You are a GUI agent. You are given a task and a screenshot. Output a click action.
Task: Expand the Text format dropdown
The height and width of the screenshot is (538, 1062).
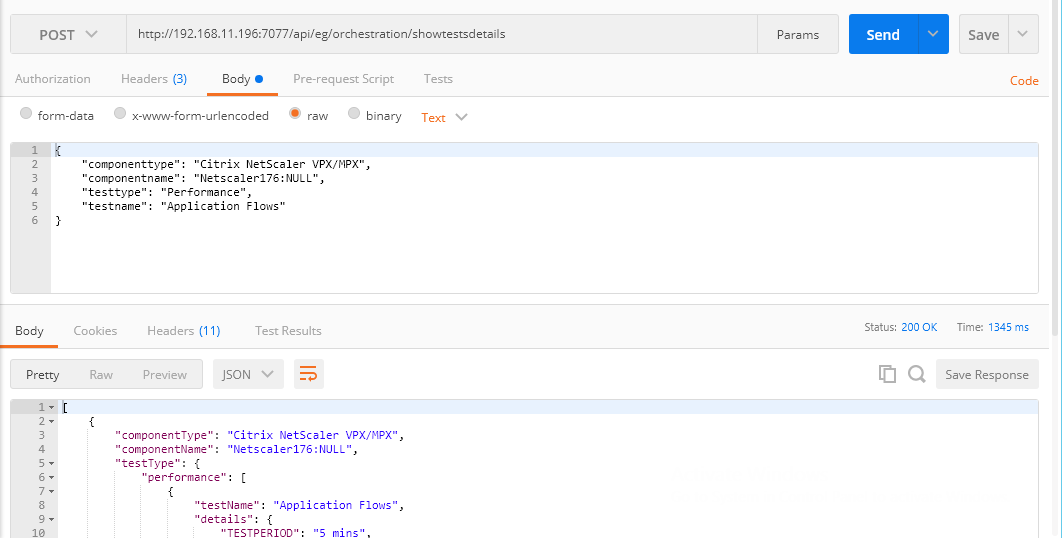[x=444, y=117]
